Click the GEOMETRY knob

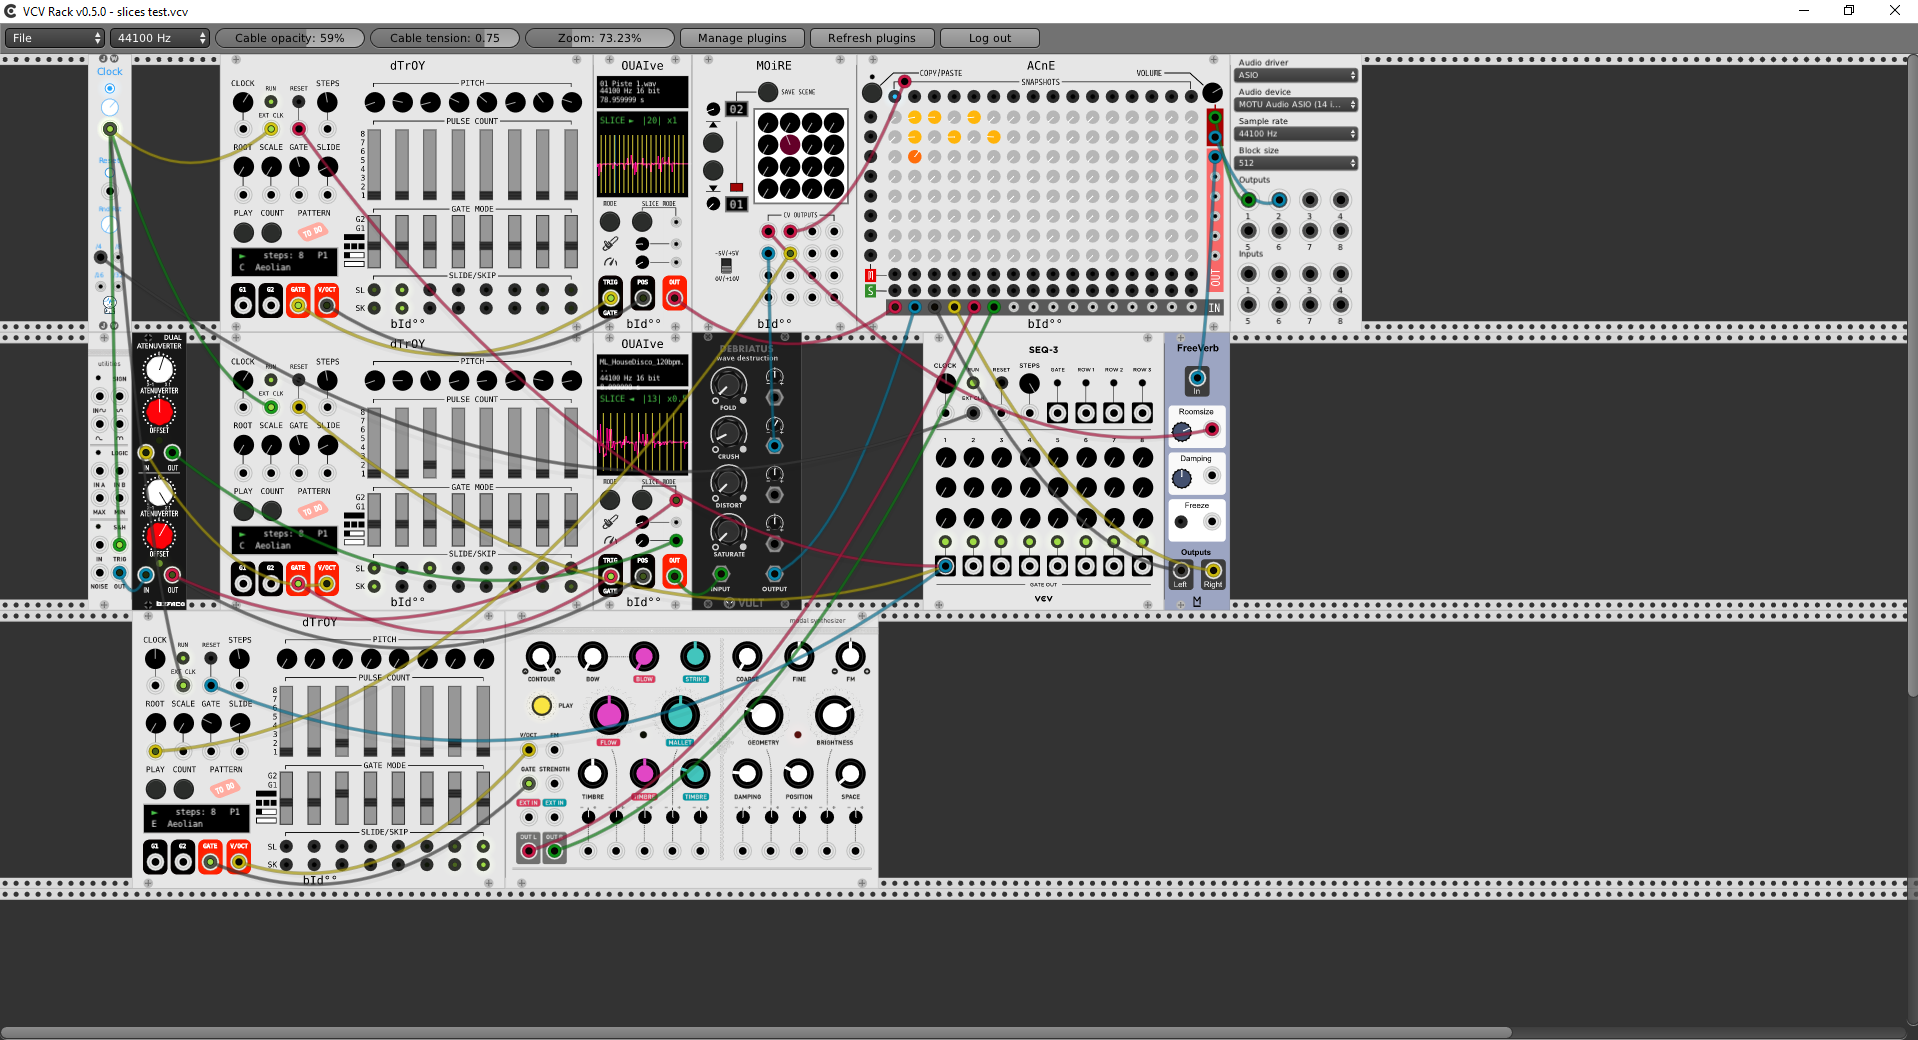click(763, 715)
